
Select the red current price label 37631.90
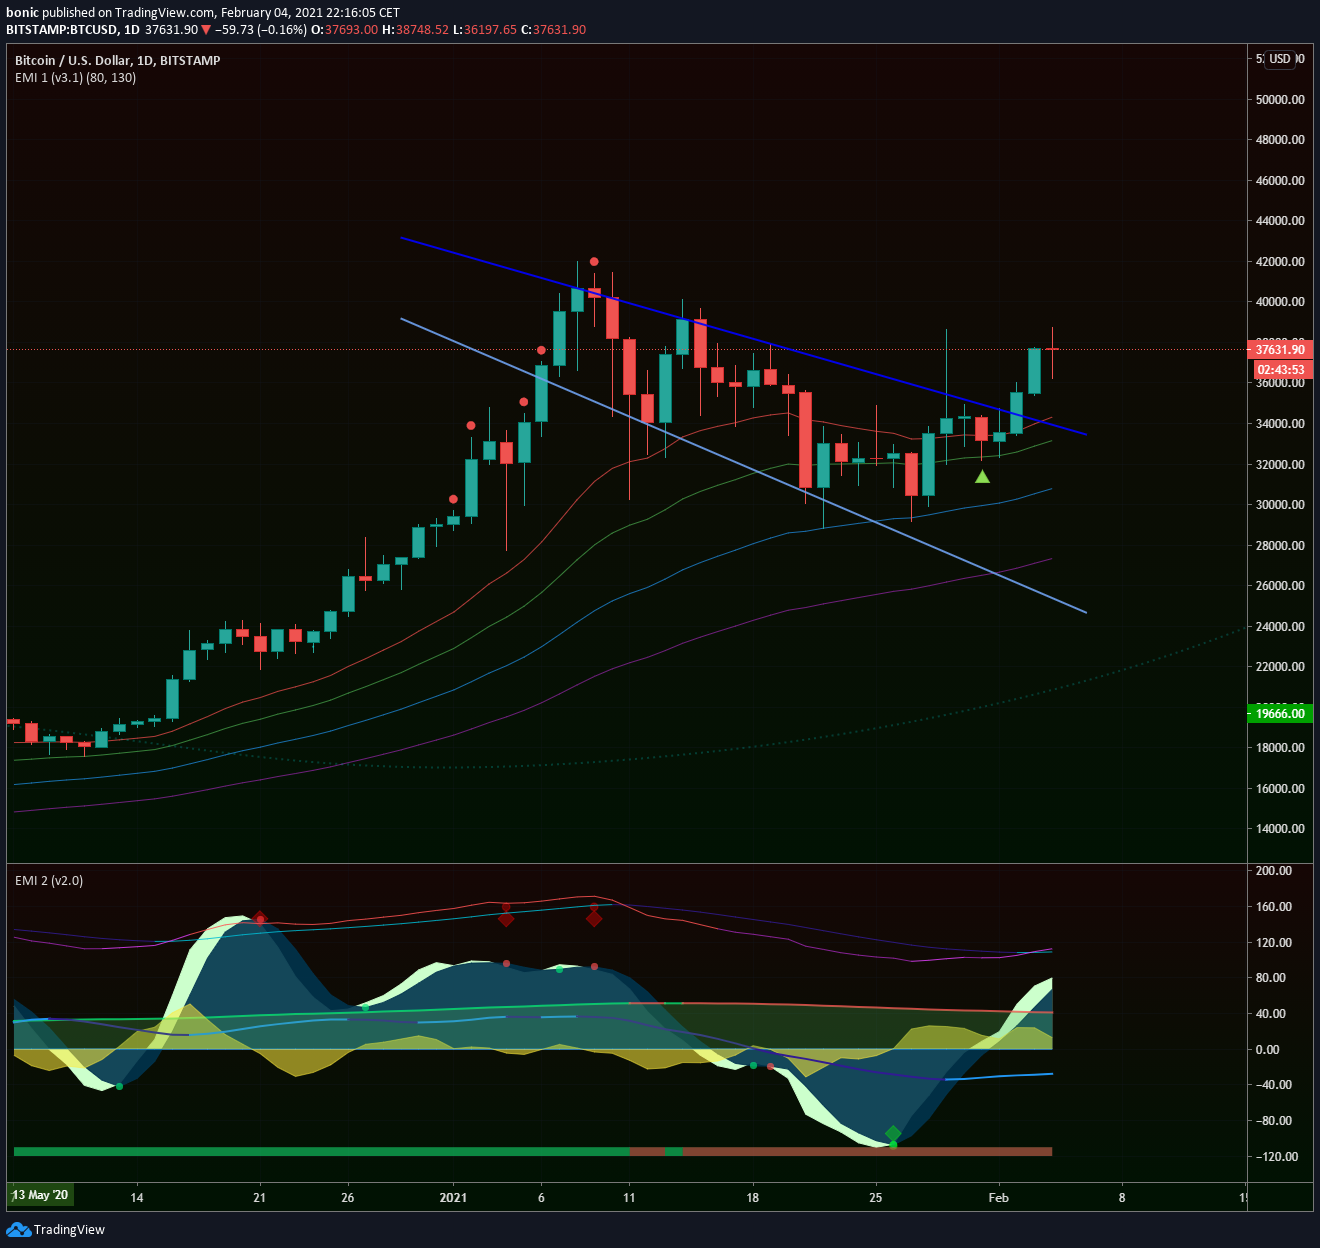(x=1280, y=349)
